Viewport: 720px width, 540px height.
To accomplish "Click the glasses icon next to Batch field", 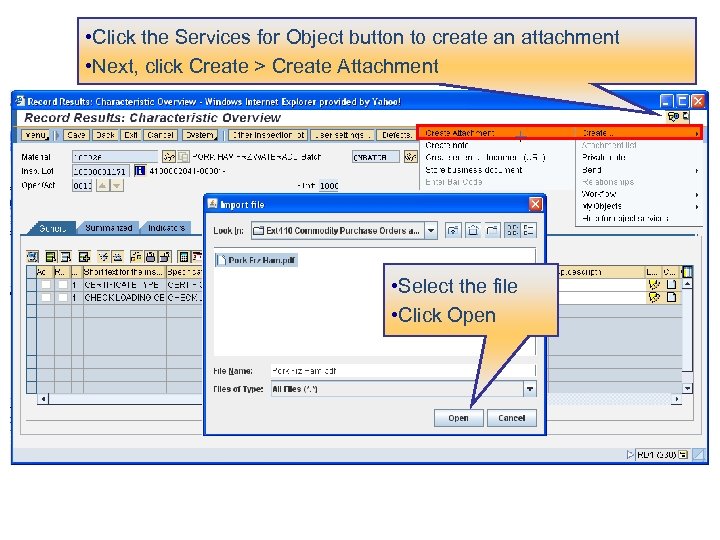I will pyautogui.click(x=410, y=157).
